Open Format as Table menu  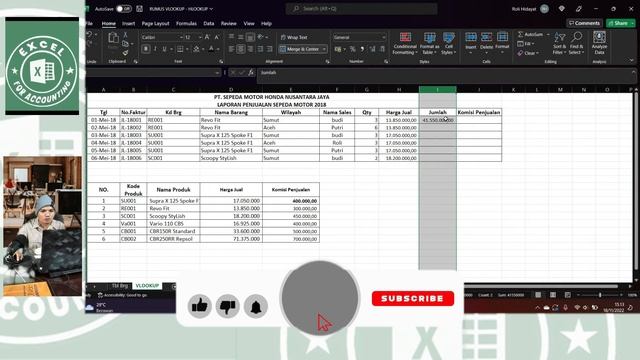(x=429, y=43)
